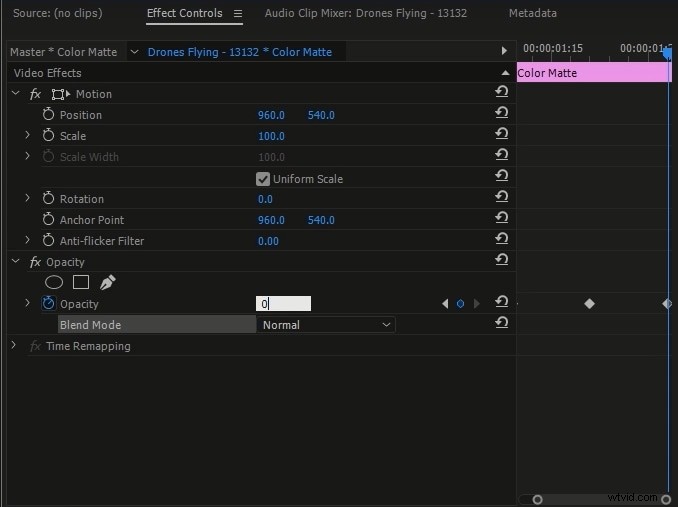Viewport: 678px width, 507px height.
Task: Uncheck the Uniform Scale checkbox
Action: pyautogui.click(x=263, y=179)
